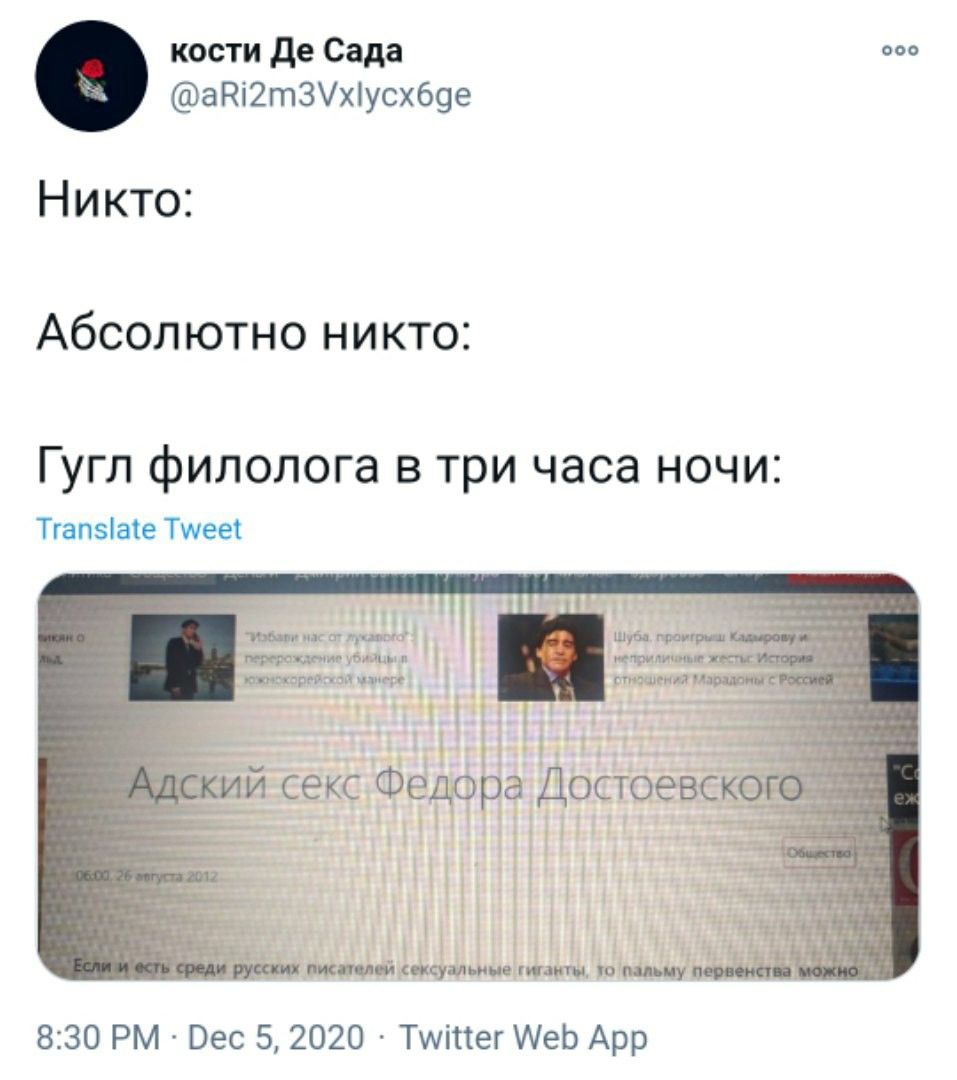The height and width of the screenshot is (1080, 957).
Task: Click the Адский секс Федора Достоевского title
Action: [466, 785]
